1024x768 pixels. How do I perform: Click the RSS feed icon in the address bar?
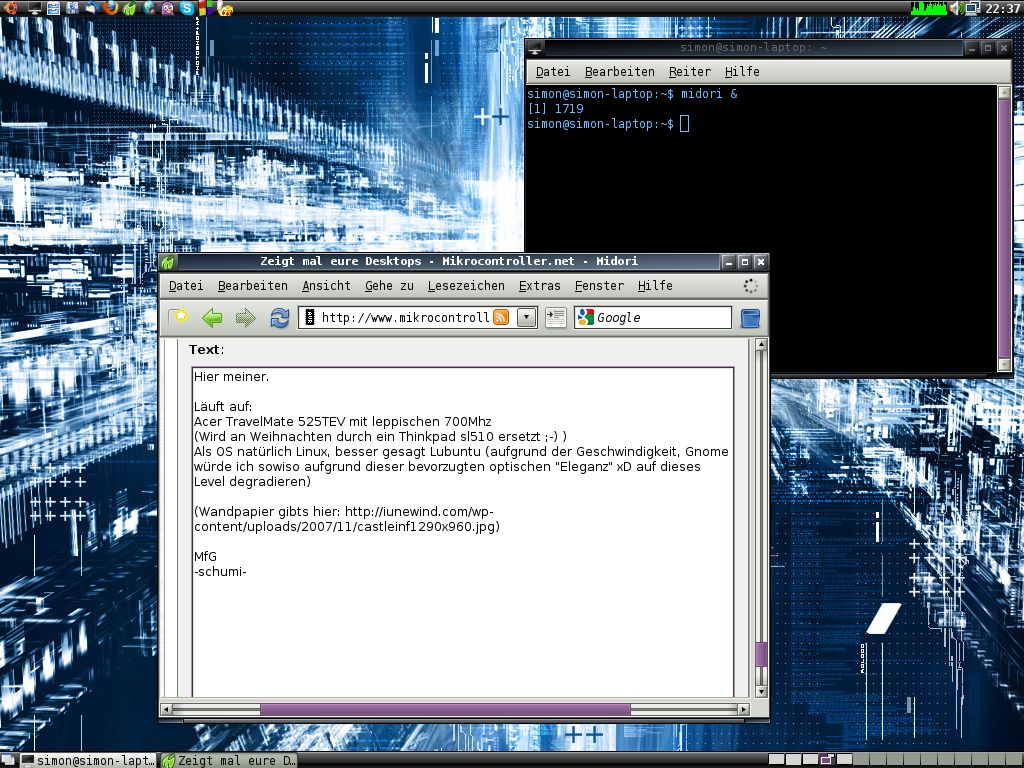pyautogui.click(x=501, y=317)
